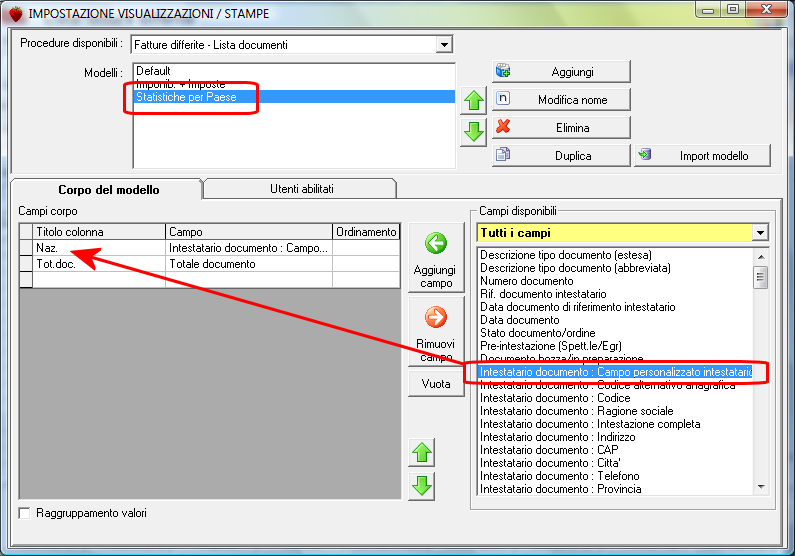The image size is (795, 556).
Task: Click the Ordinamento column header
Action: (366, 232)
